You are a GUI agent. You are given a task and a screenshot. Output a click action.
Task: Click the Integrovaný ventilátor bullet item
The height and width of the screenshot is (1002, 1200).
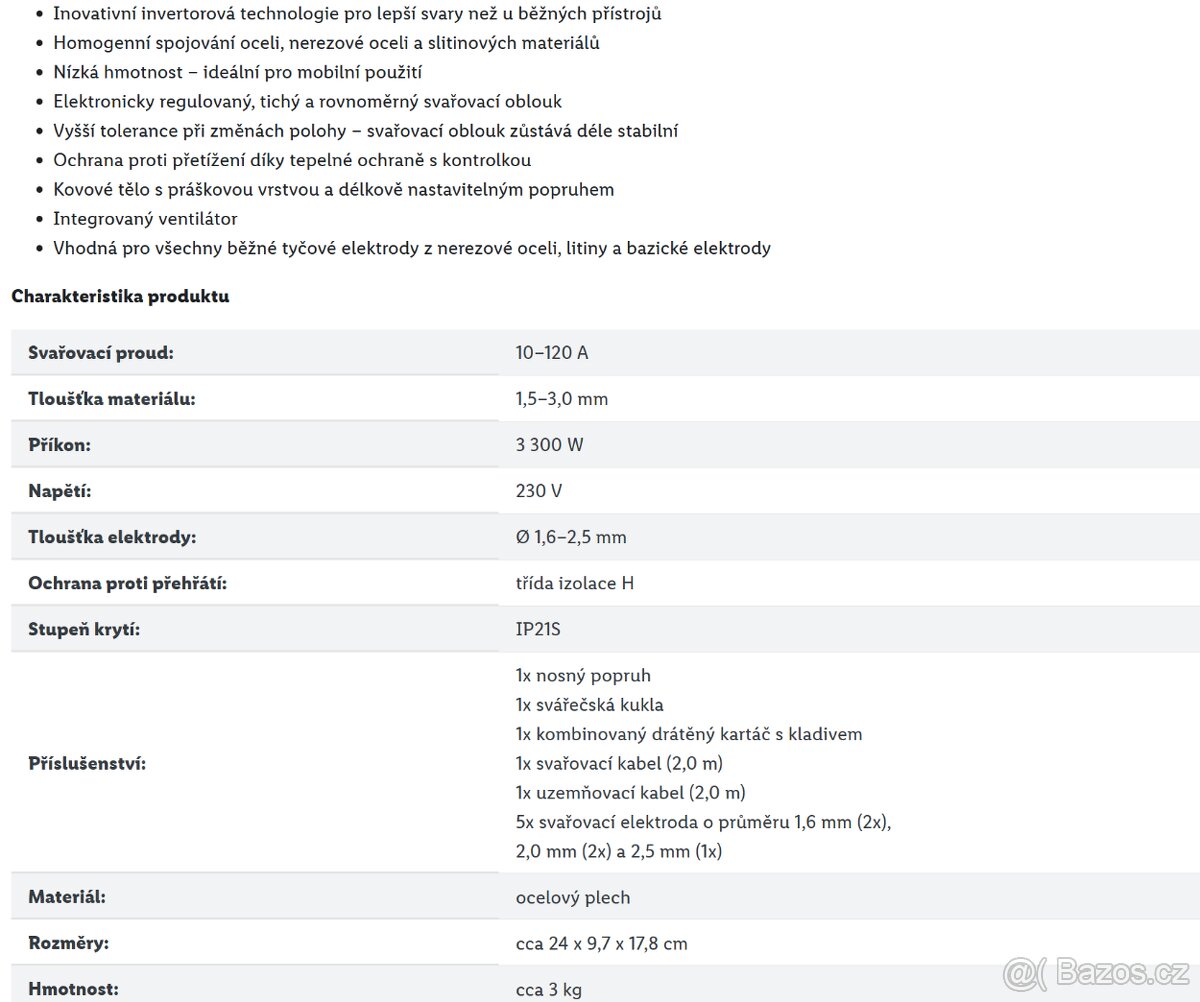145,219
